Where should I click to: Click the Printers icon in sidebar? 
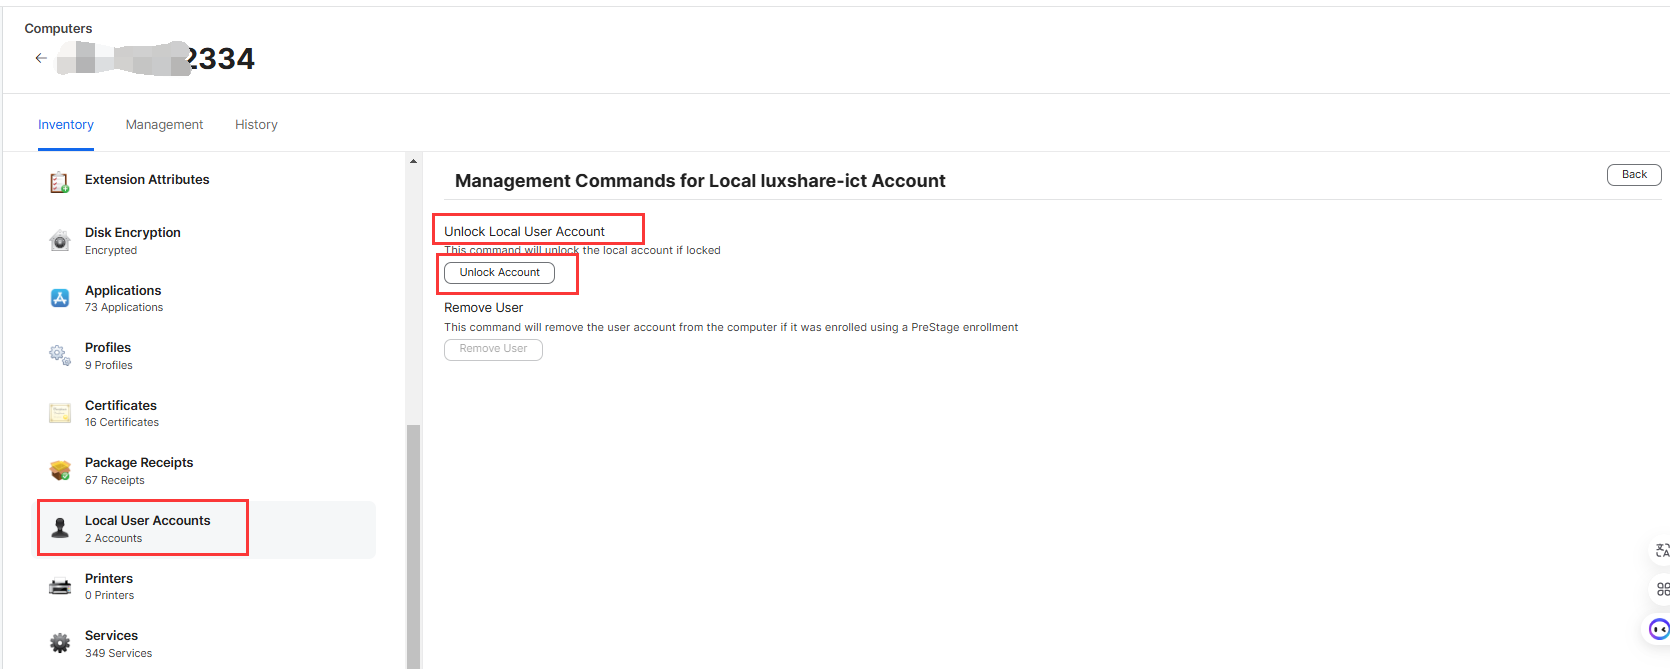[60, 586]
